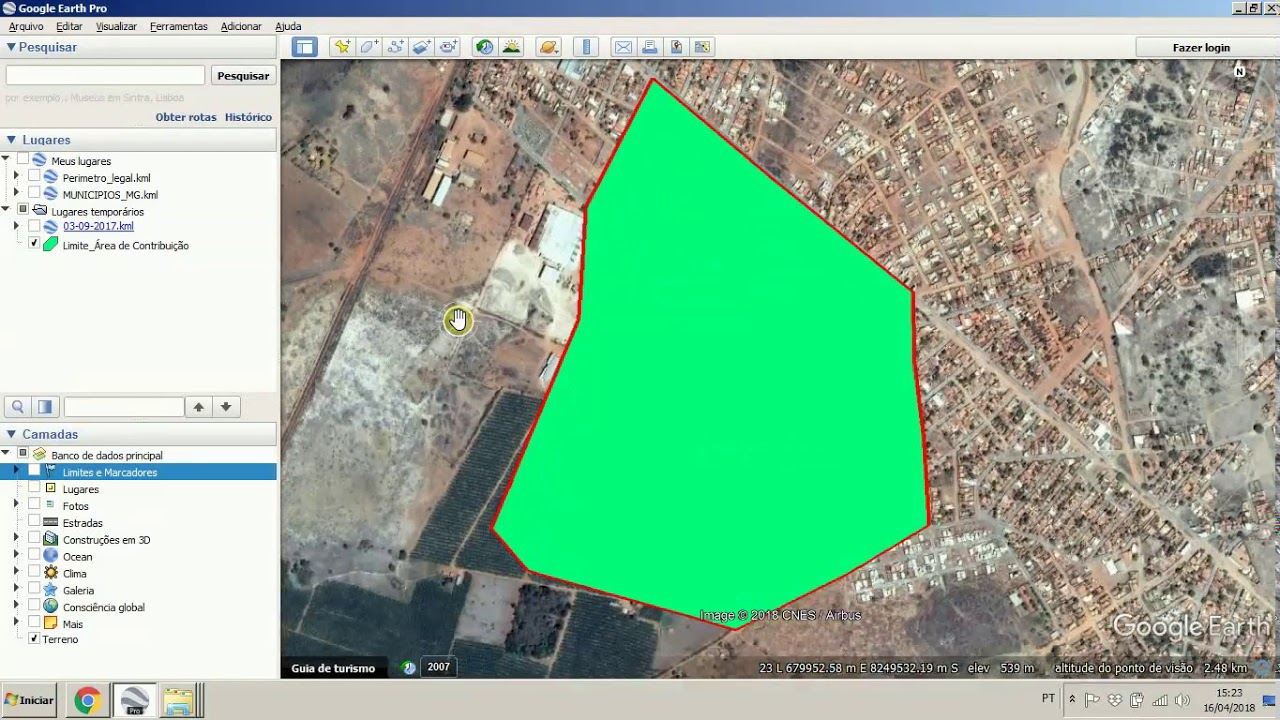Expand the 03-09-2017.kml node
Viewport: 1280px width, 720px height.
[x=15, y=226]
